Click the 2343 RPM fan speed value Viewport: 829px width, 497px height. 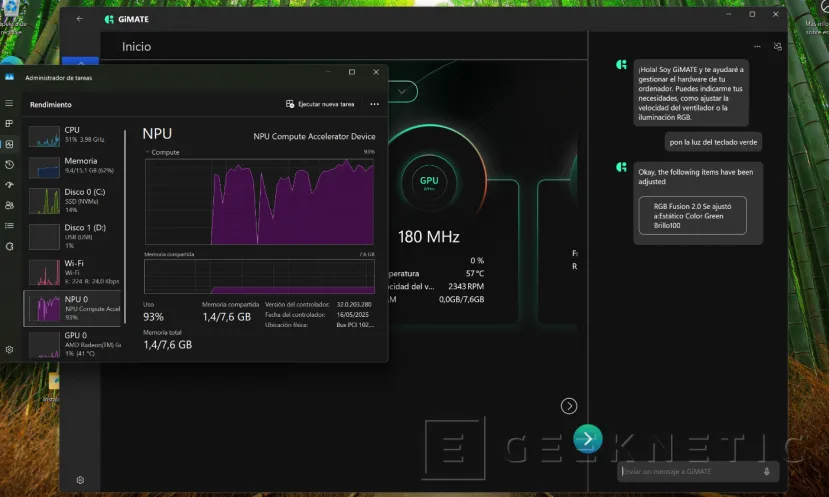coord(466,286)
